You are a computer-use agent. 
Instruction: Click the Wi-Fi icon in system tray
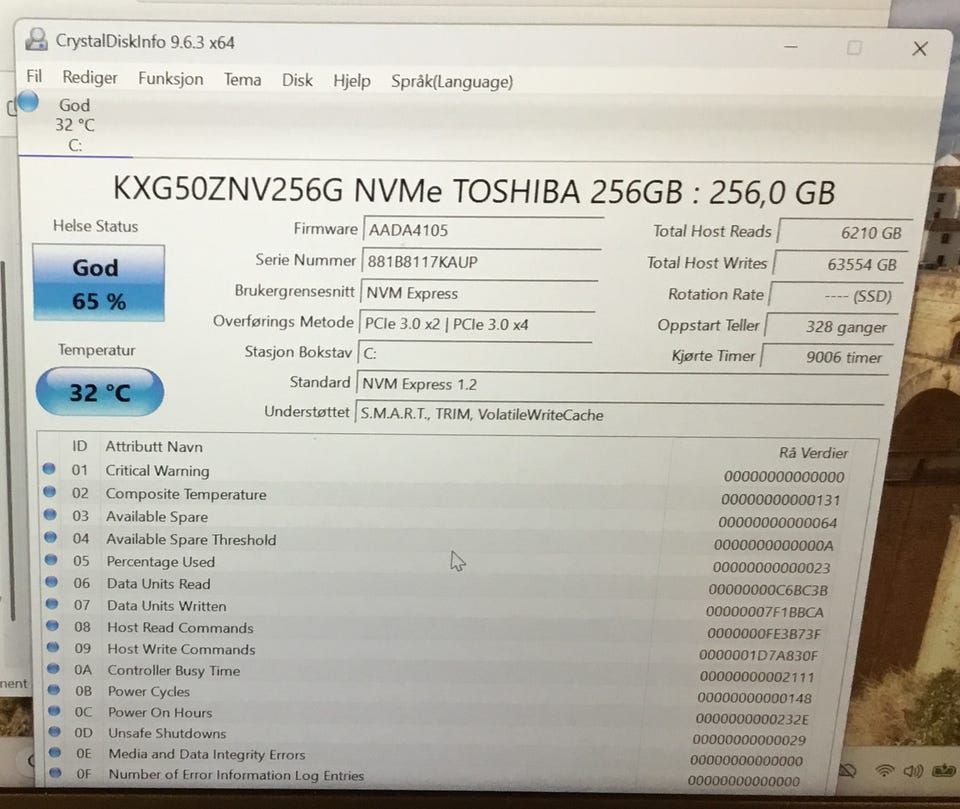point(883,770)
